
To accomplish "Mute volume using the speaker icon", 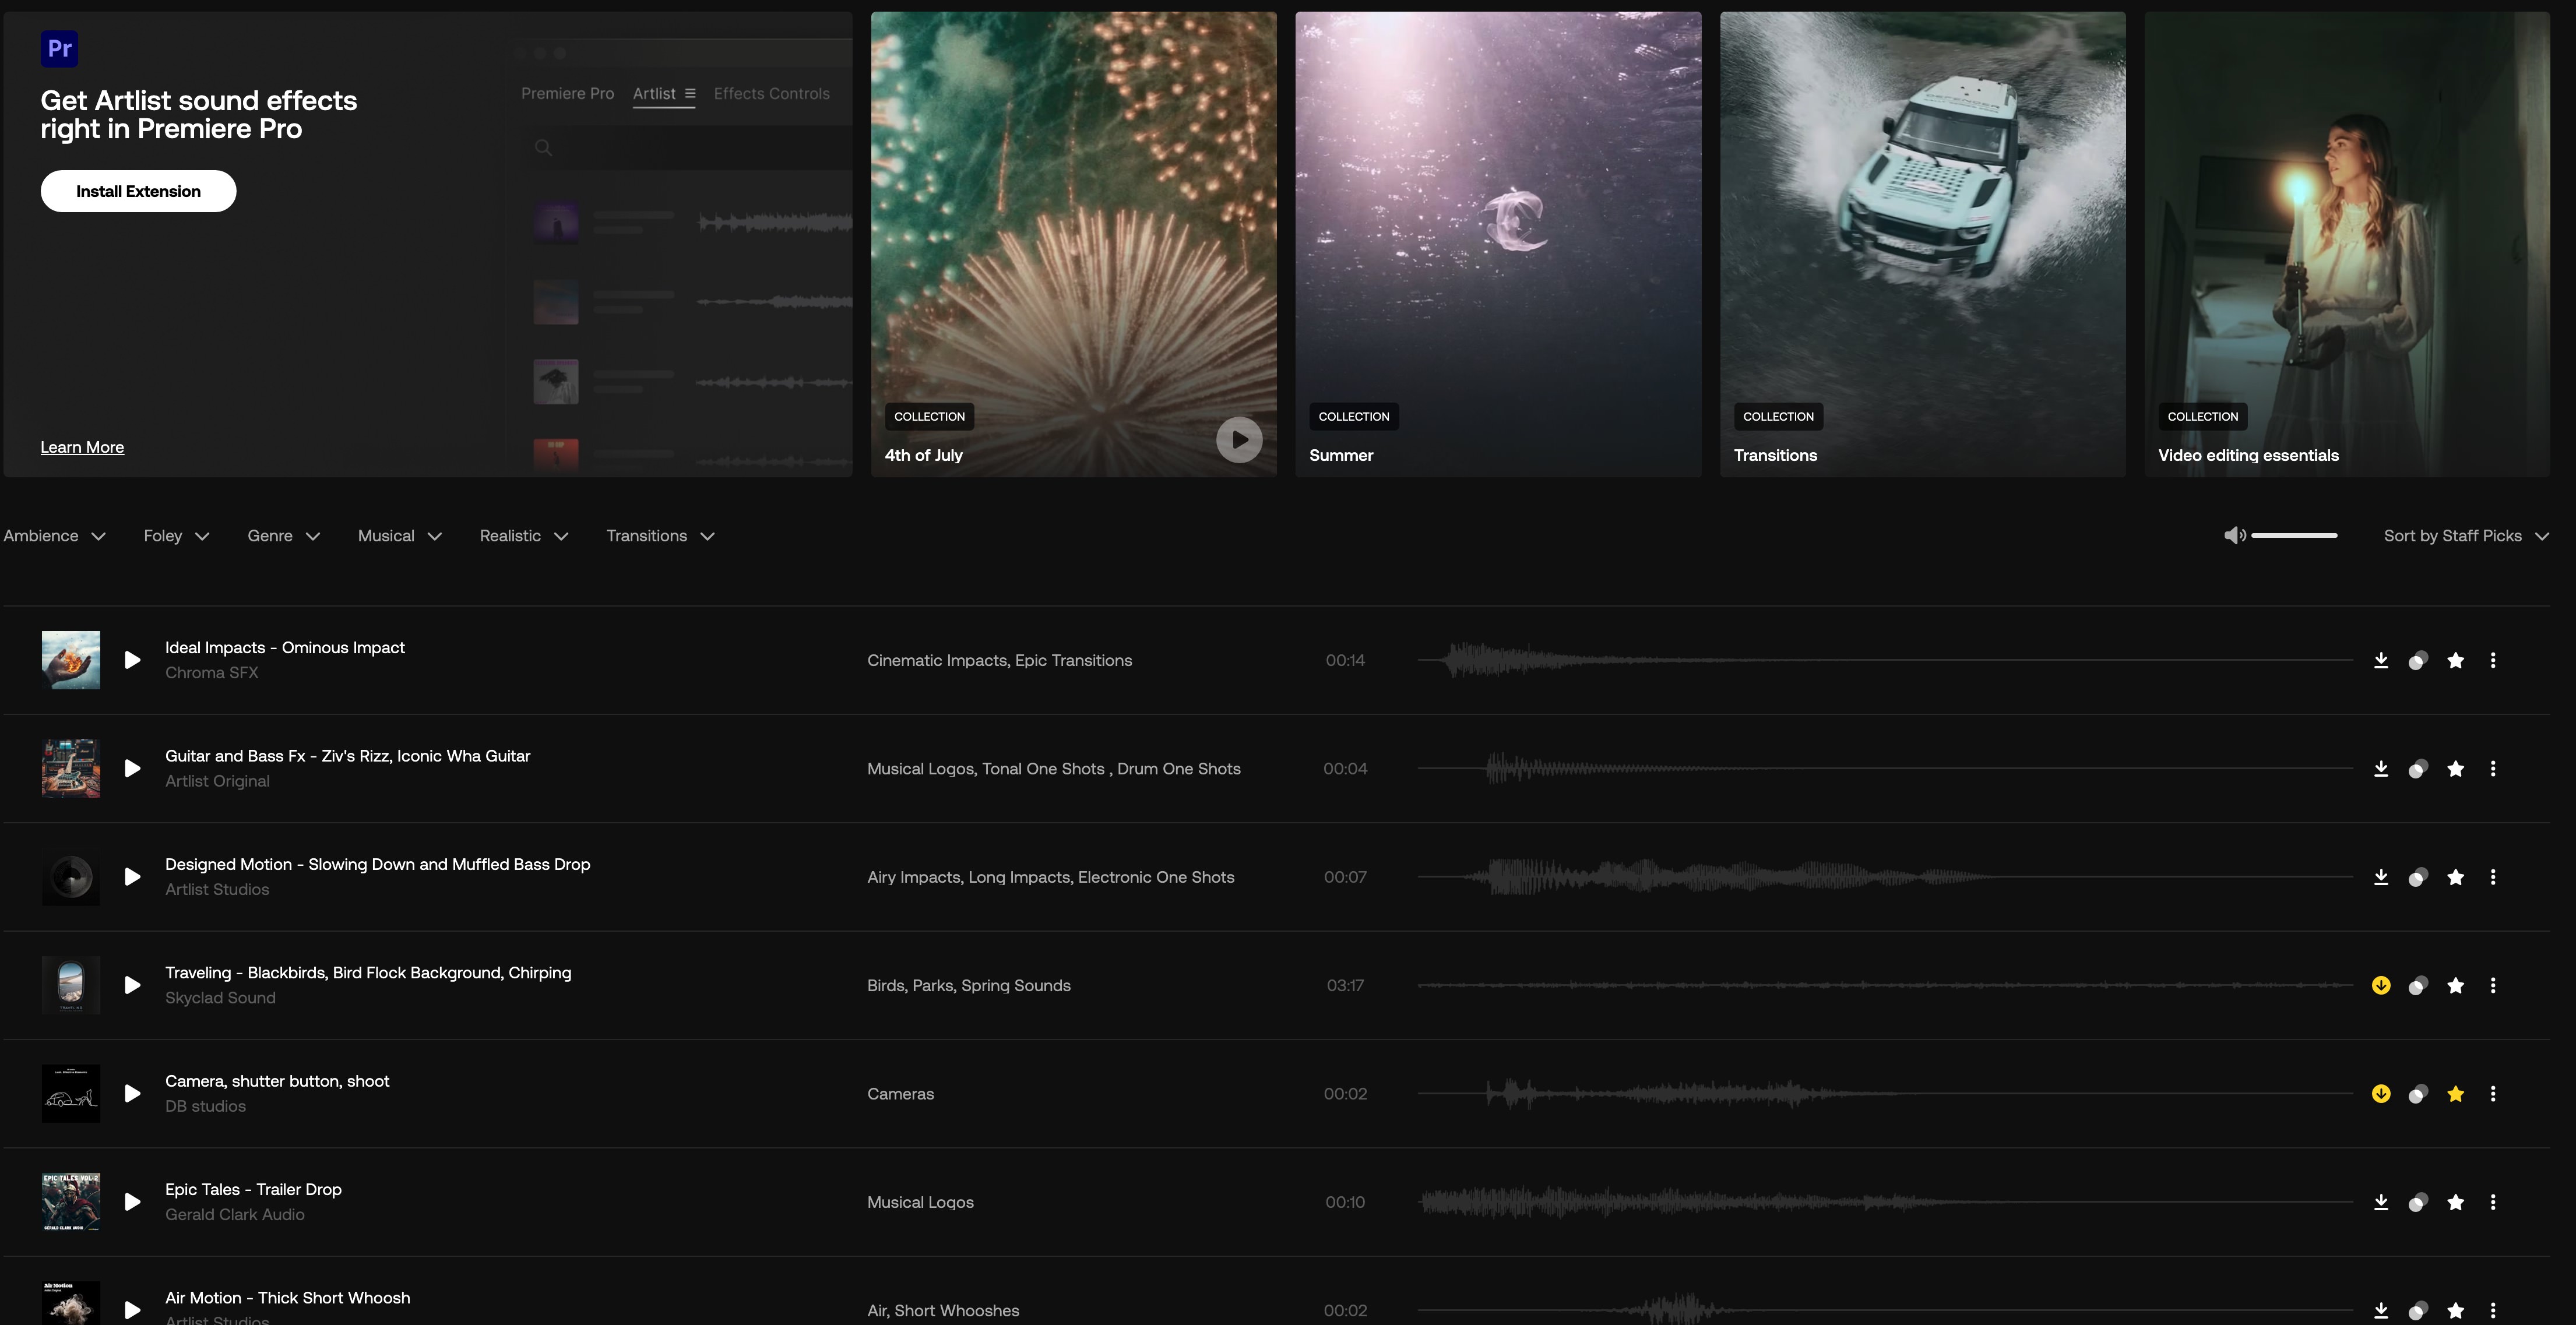I will [2234, 536].
